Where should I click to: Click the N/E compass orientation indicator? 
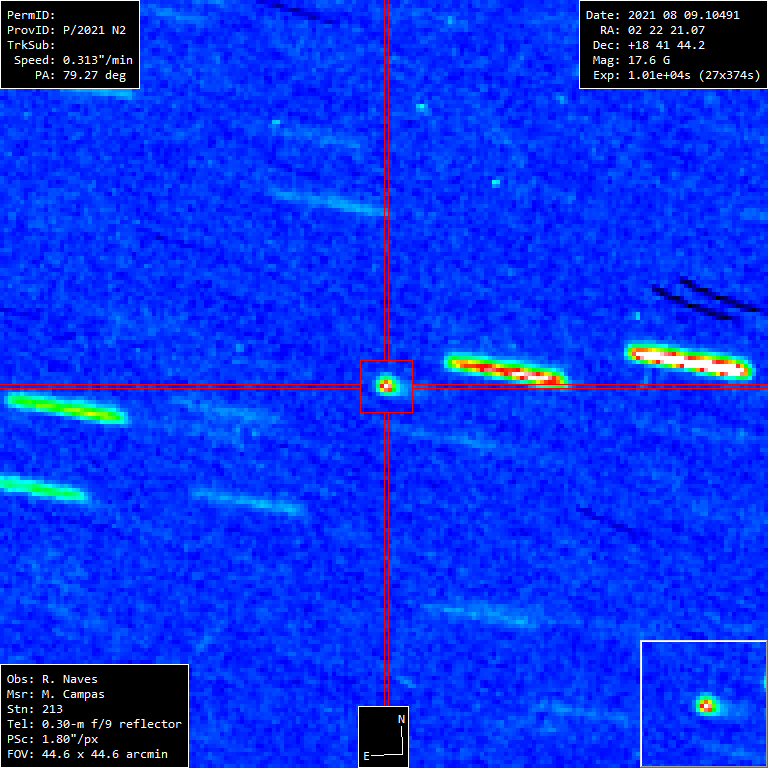point(384,737)
